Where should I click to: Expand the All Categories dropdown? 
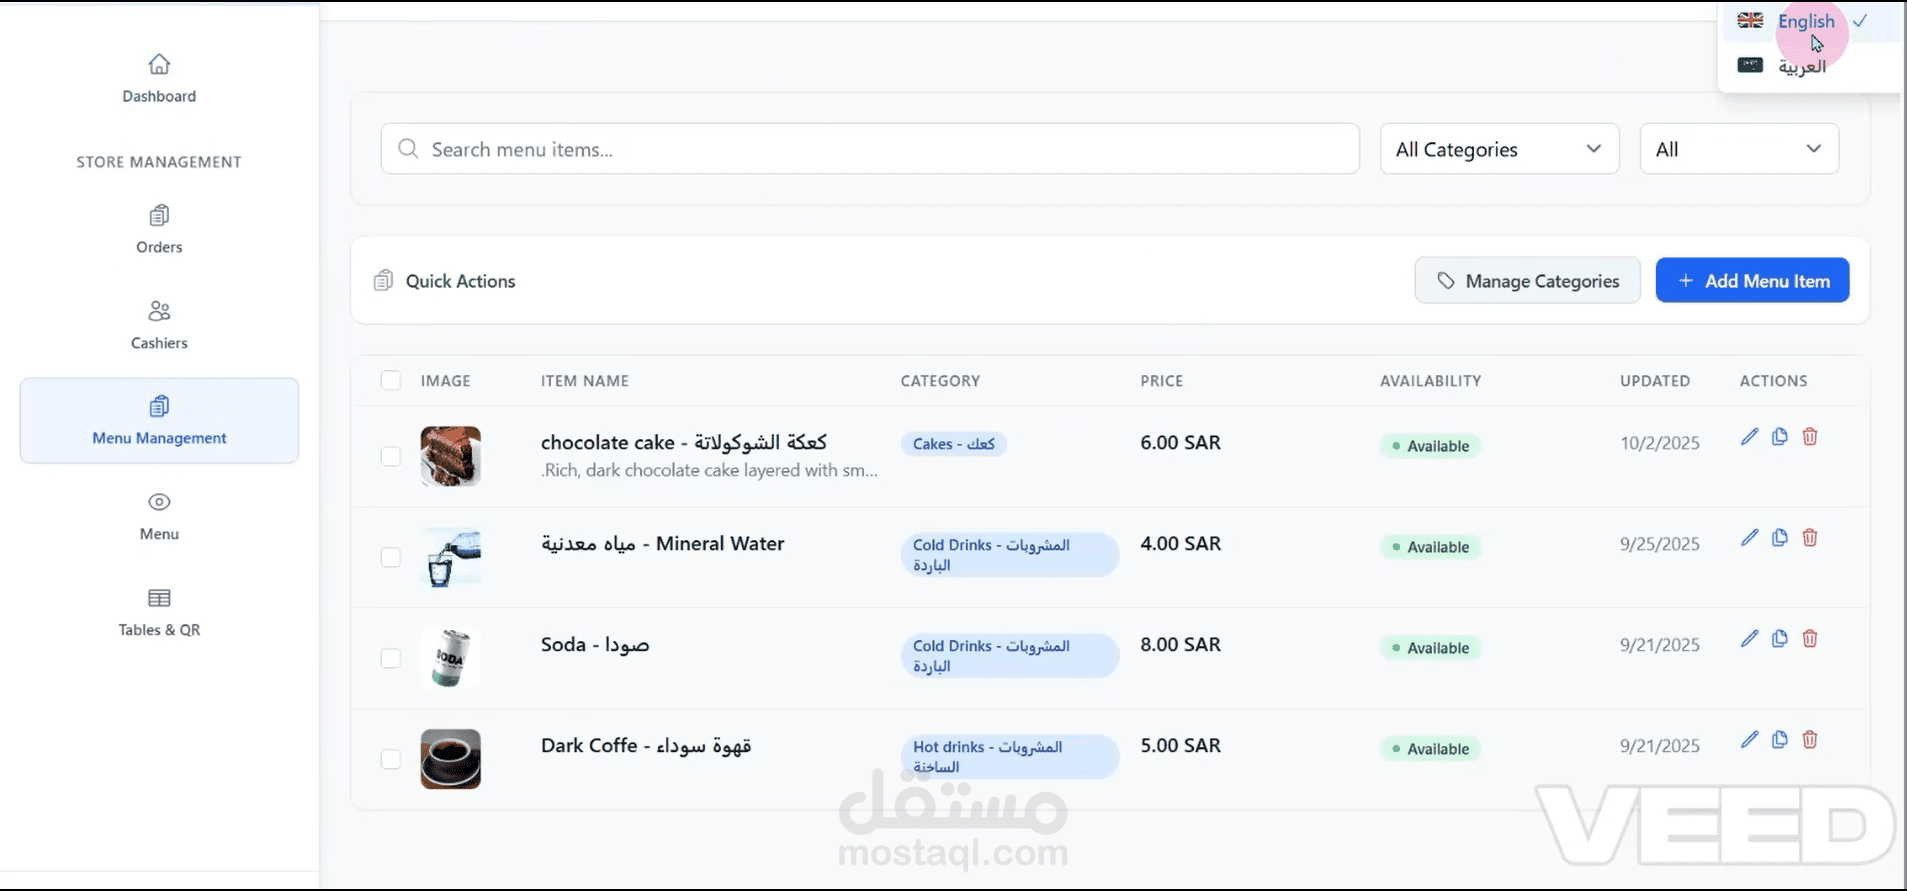1498,149
